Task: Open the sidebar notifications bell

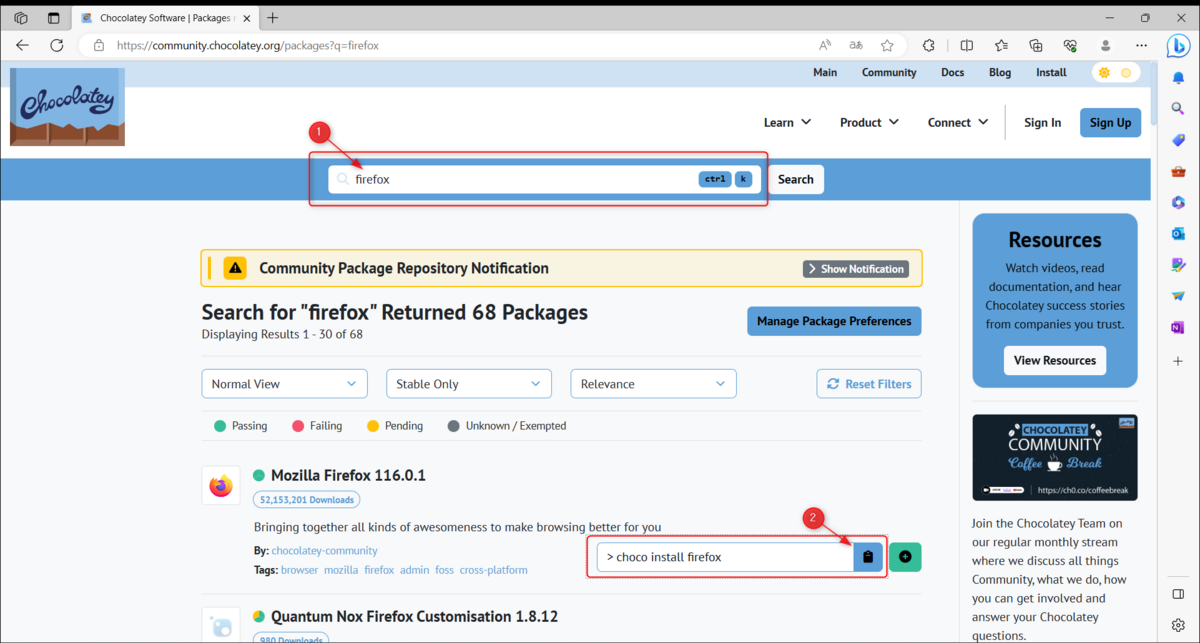Action: 1178,77
